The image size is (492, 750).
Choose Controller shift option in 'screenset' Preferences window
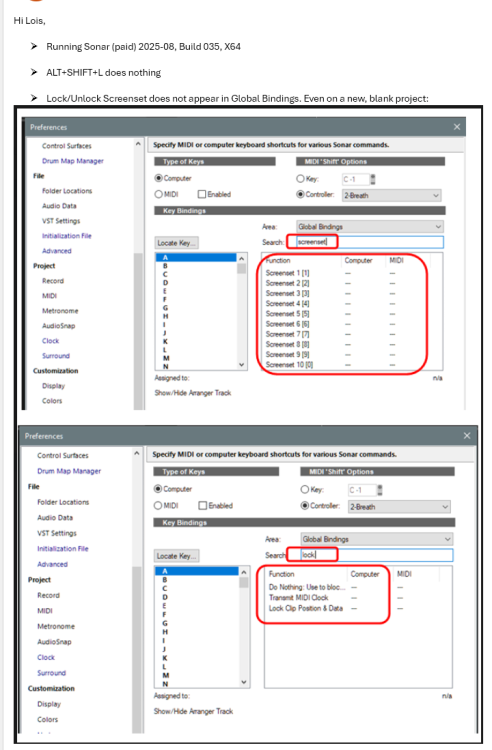[300, 194]
